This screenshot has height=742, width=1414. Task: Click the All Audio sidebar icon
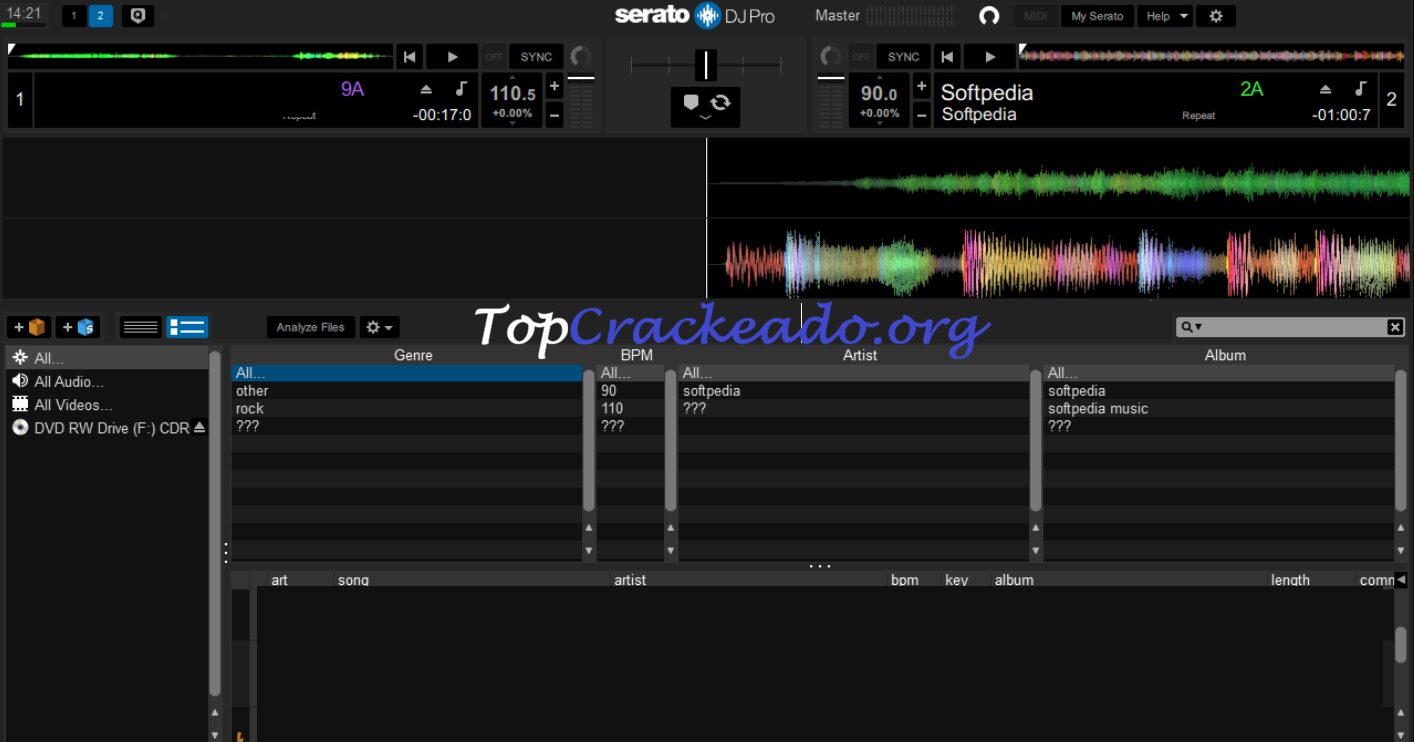coord(18,381)
